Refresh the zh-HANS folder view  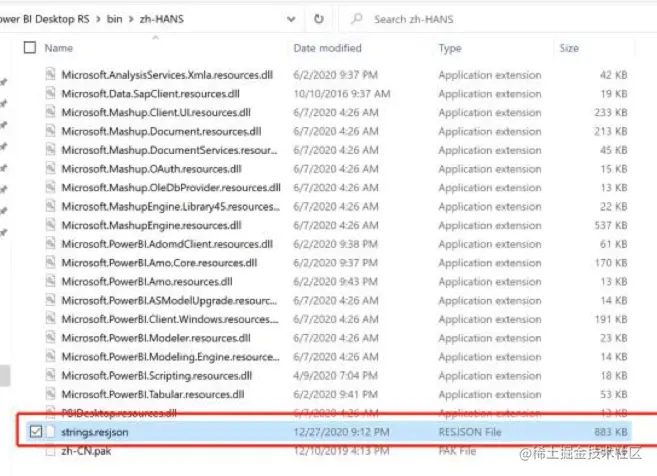pos(319,19)
